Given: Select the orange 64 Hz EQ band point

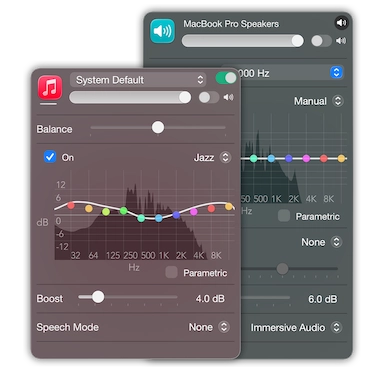Looking at the screenshot, I should tap(89, 209).
